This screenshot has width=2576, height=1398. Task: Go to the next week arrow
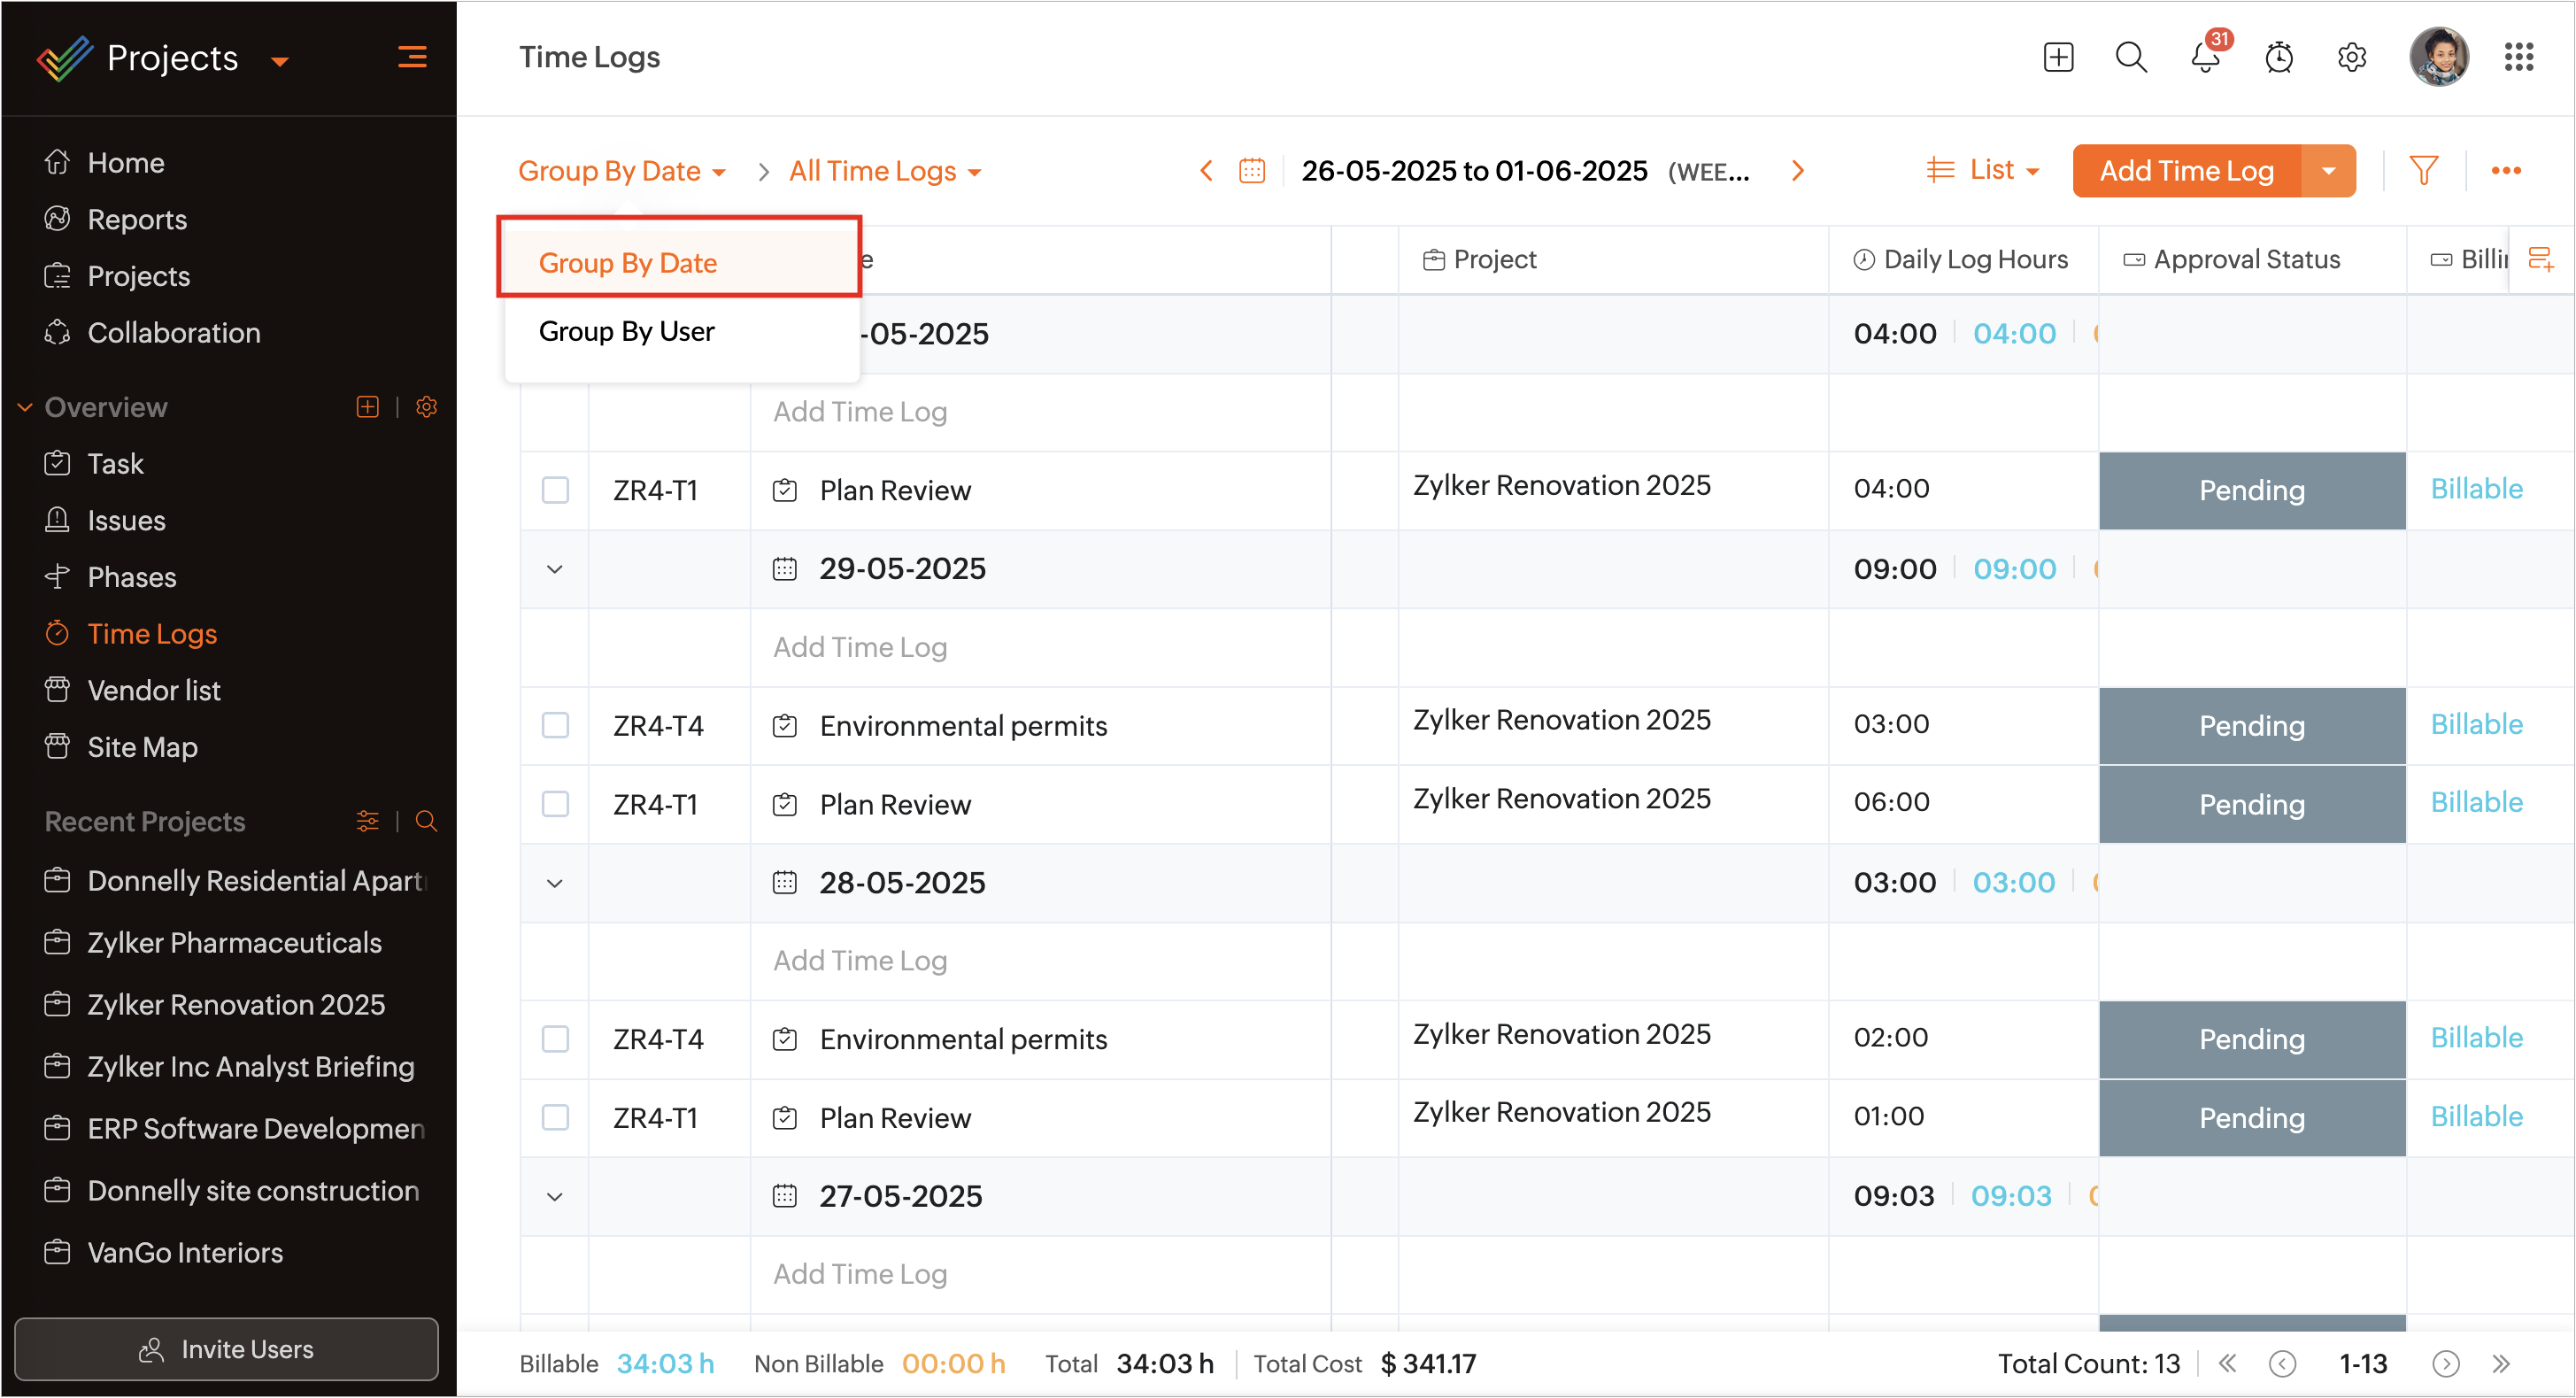[1798, 171]
